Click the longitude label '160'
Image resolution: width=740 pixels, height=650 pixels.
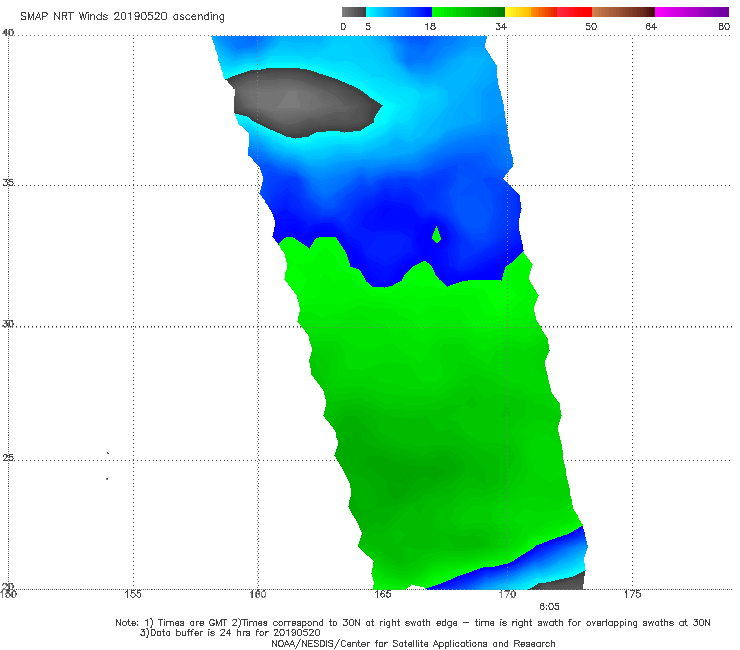coord(258,594)
